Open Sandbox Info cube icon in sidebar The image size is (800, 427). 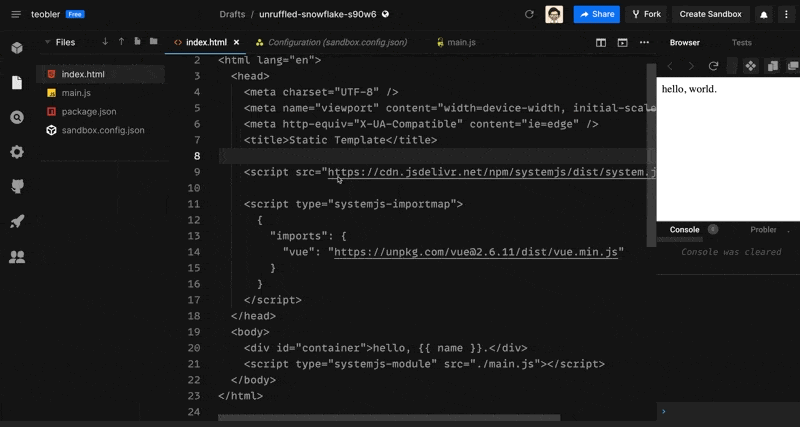click(x=17, y=48)
